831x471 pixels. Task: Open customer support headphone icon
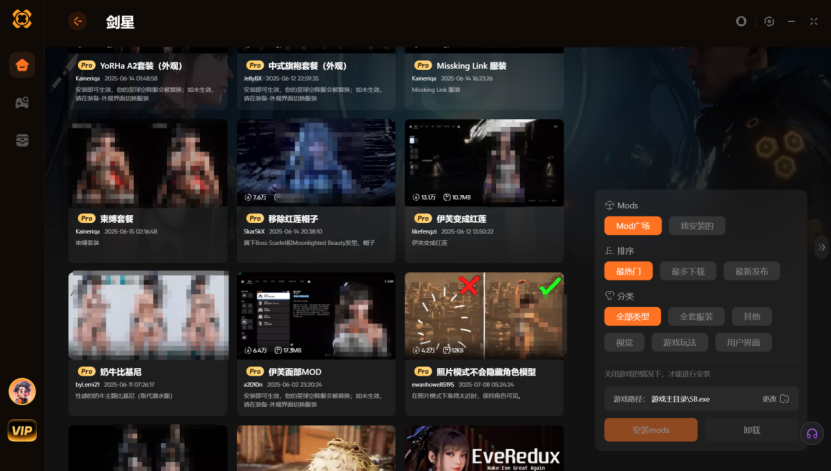pyautogui.click(x=811, y=434)
